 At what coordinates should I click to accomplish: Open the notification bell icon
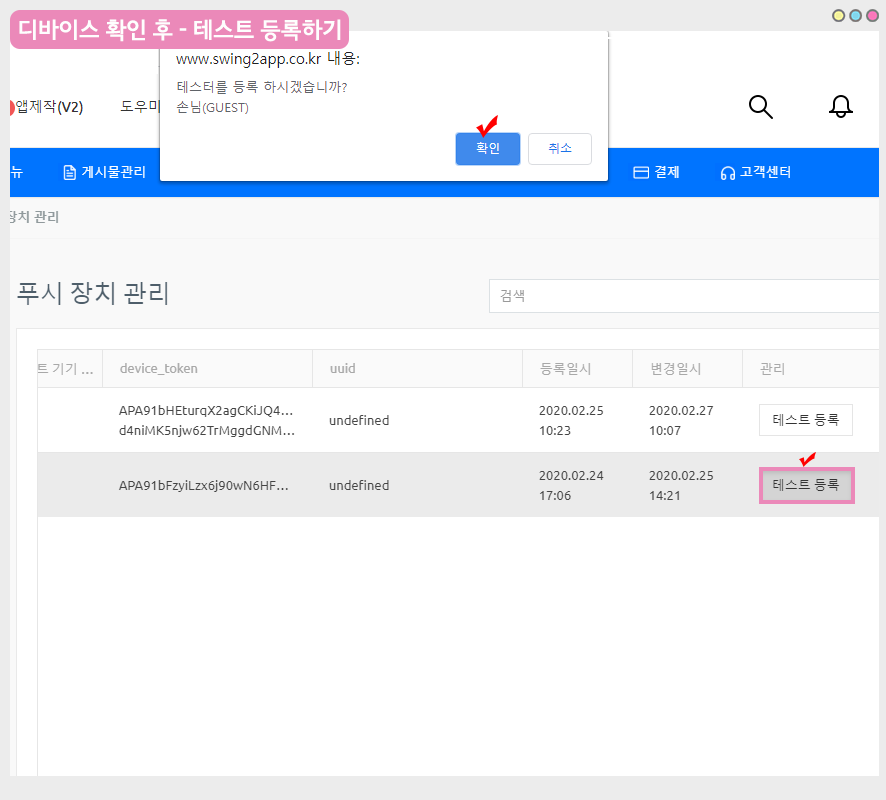[841, 107]
